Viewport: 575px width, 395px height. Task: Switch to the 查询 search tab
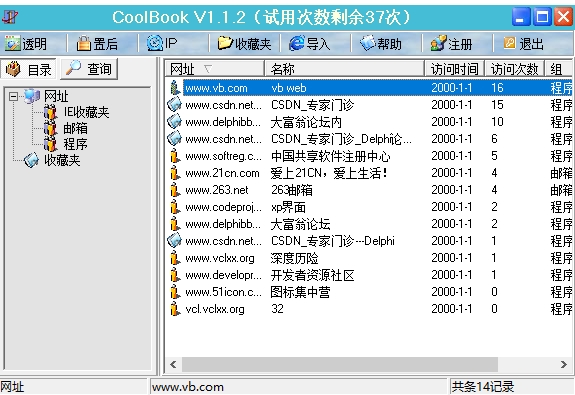pyautogui.click(x=89, y=69)
